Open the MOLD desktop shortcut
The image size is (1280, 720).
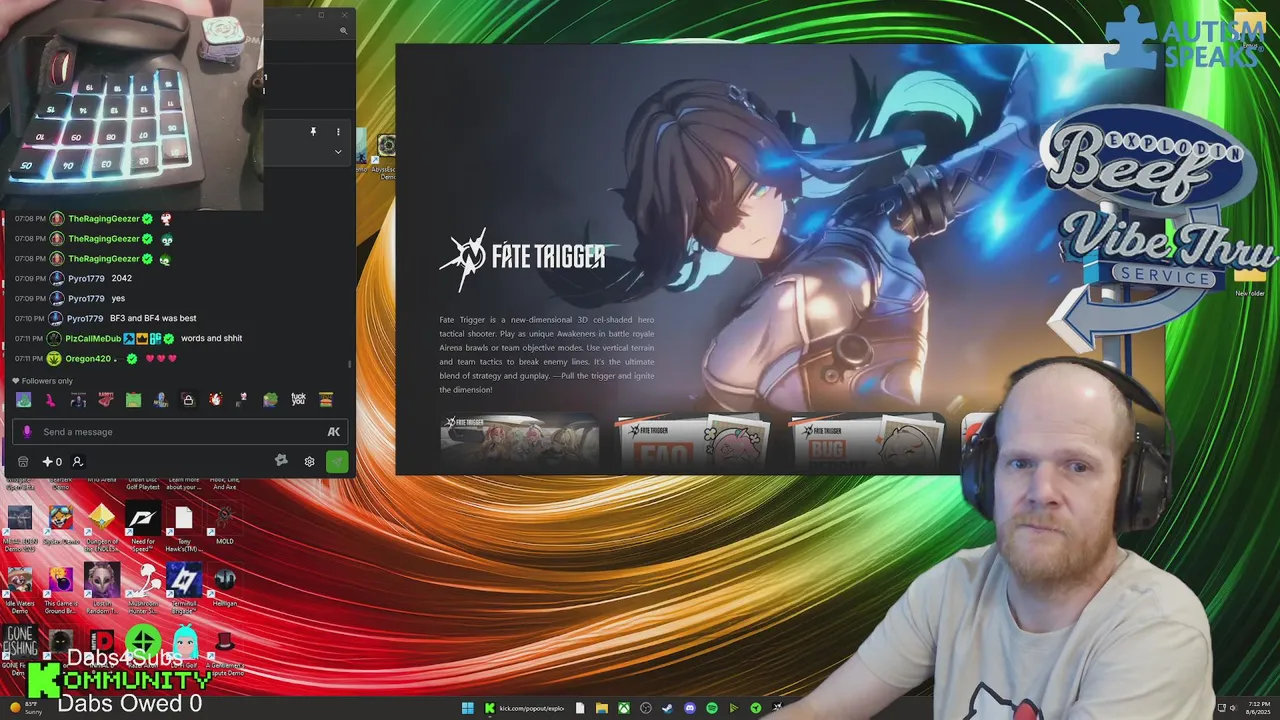coord(224,526)
